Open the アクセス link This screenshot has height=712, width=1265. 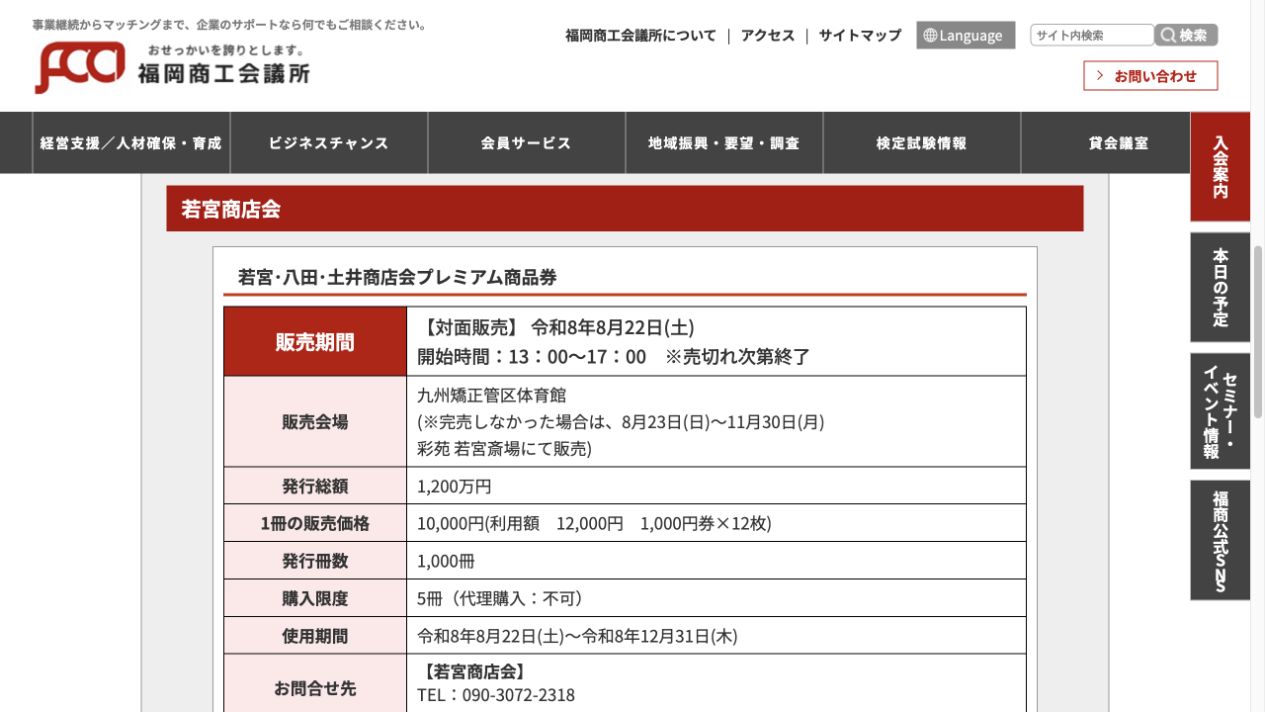click(768, 36)
